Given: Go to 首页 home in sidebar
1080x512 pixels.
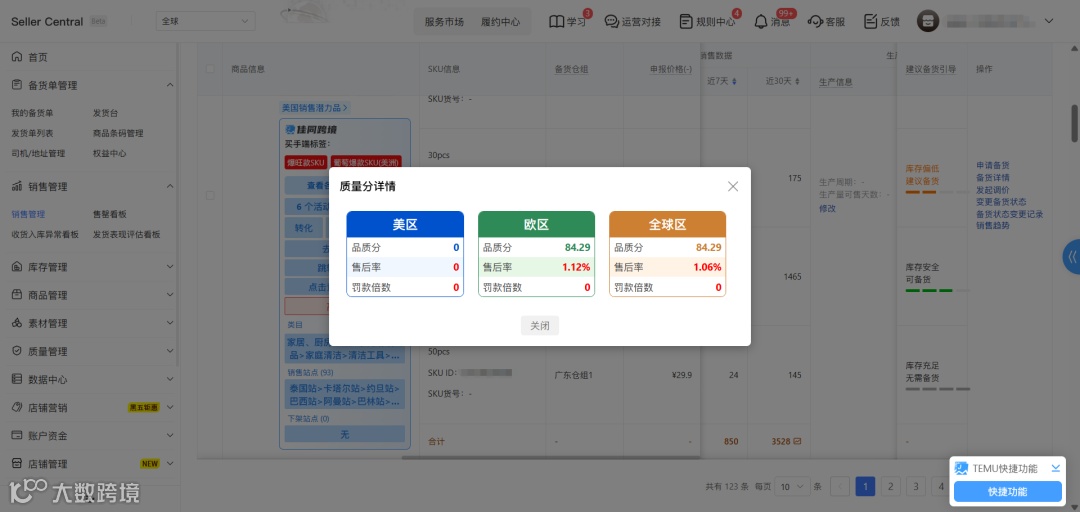Looking at the screenshot, I should pyautogui.click(x=38, y=57).
